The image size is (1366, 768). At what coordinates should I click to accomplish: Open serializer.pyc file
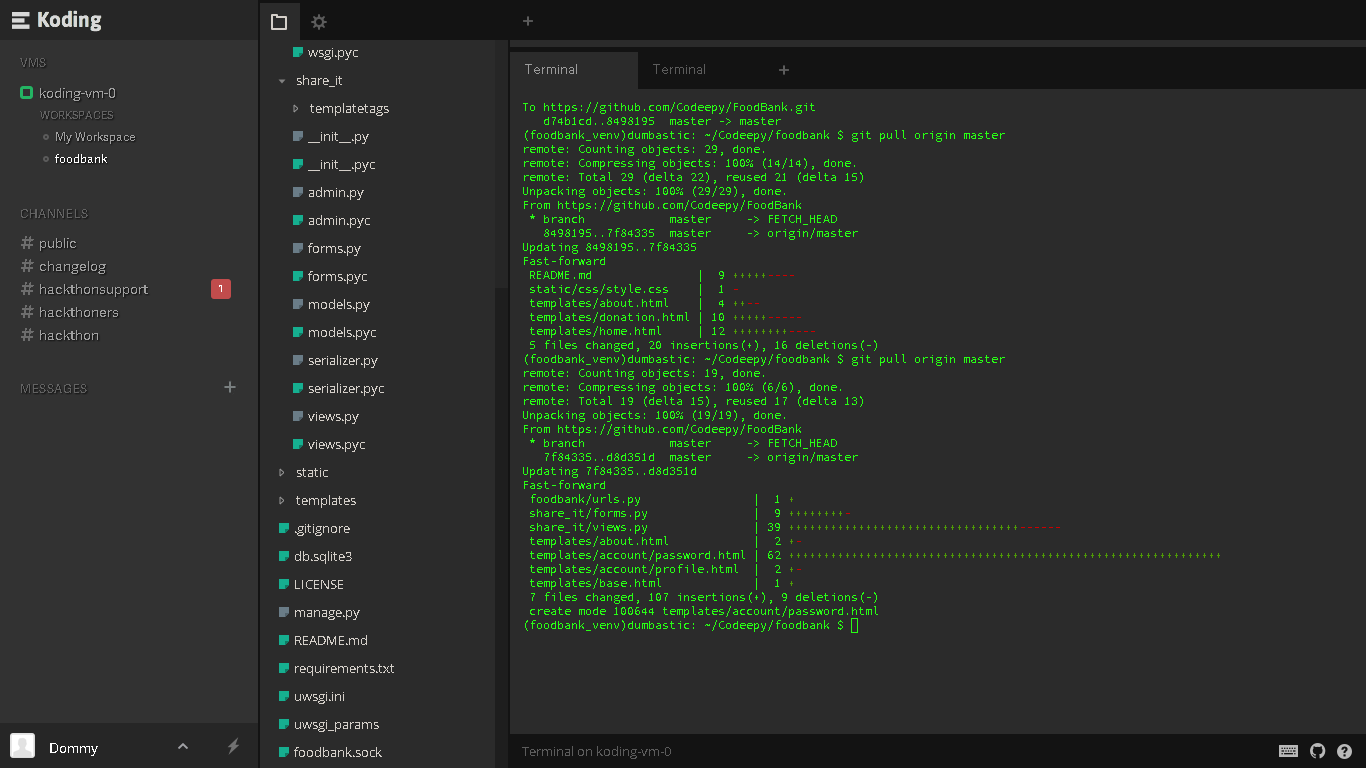point(346,388)
